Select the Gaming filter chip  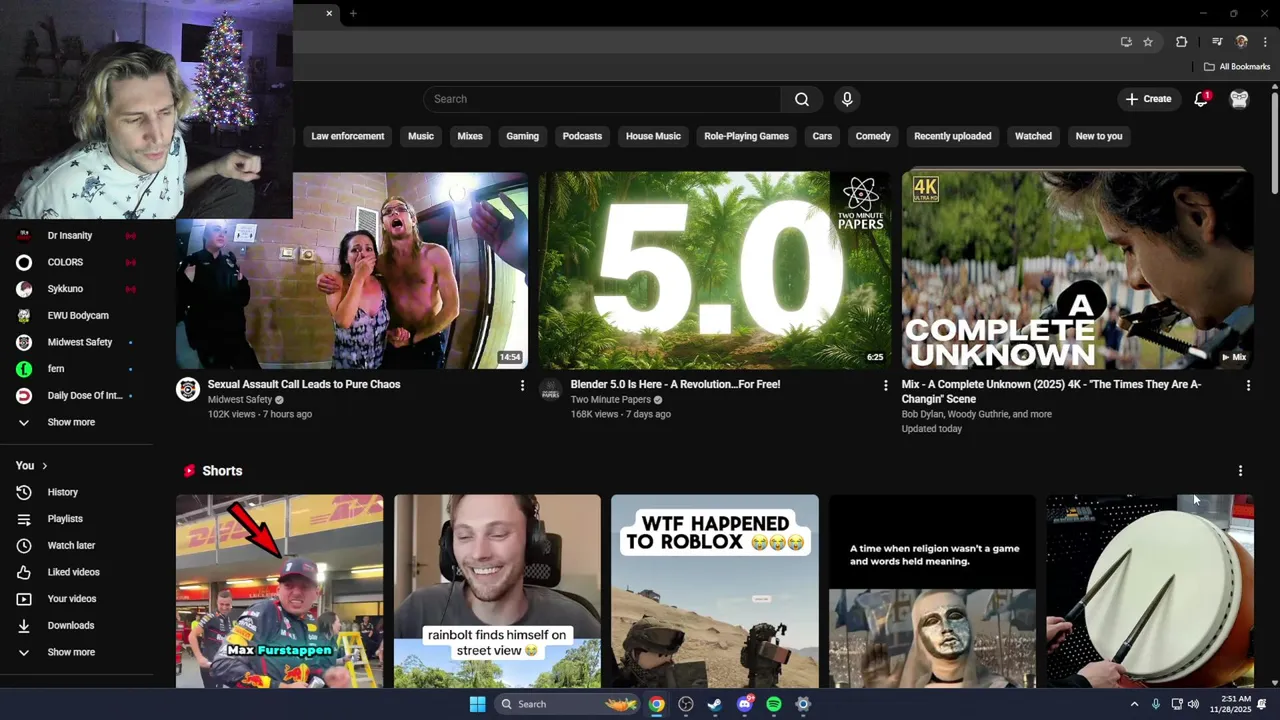(x=522, y=136)
